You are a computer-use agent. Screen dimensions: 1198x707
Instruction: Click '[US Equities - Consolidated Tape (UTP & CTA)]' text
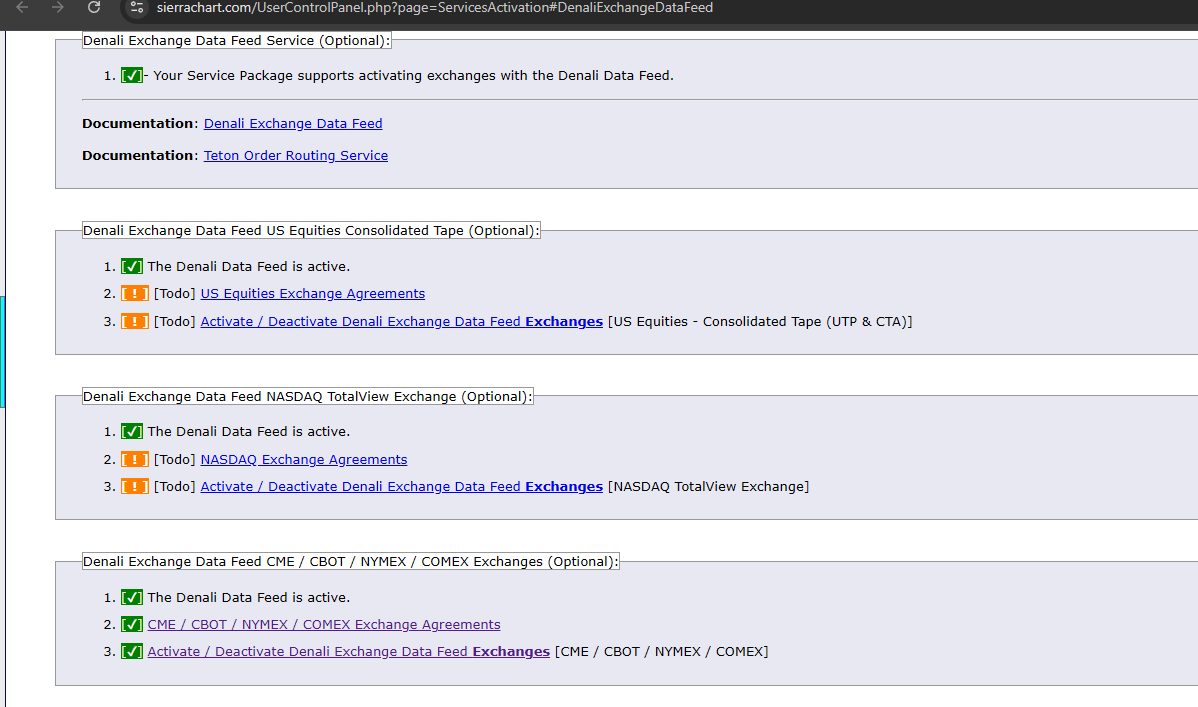[760, 322]
